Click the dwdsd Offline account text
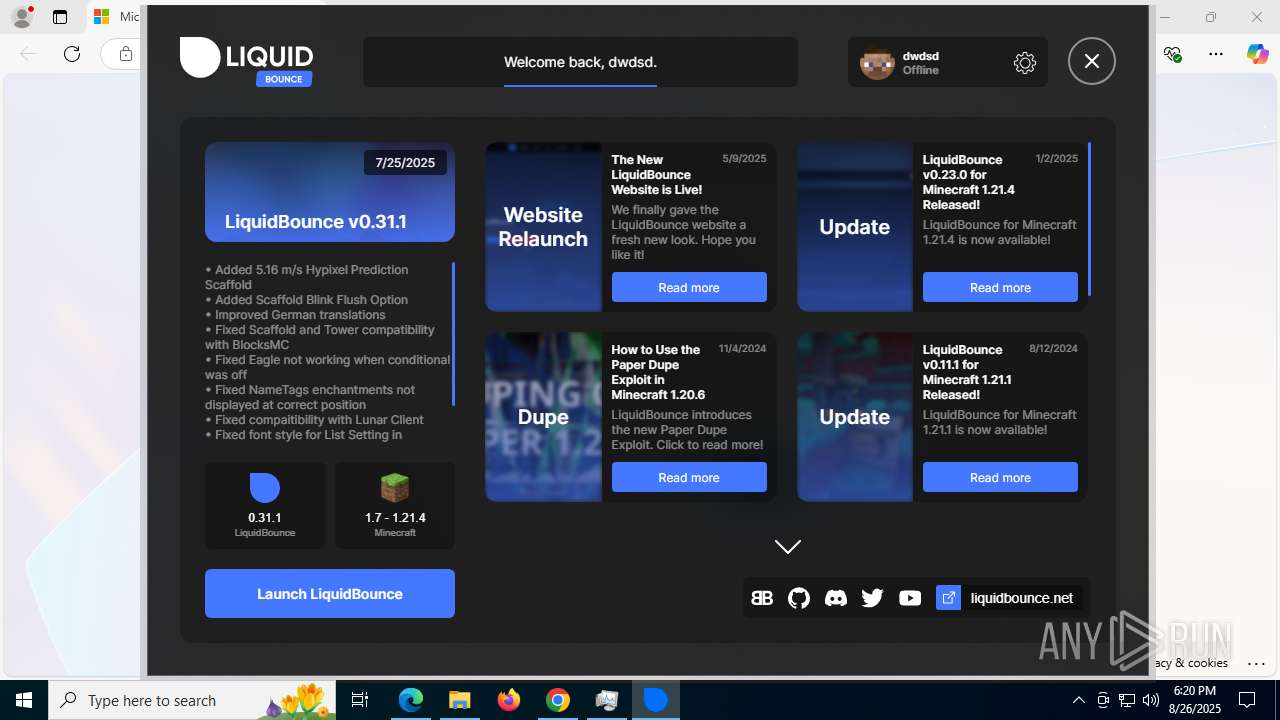Screen dimensions: 1280x720 coord(921,63)
